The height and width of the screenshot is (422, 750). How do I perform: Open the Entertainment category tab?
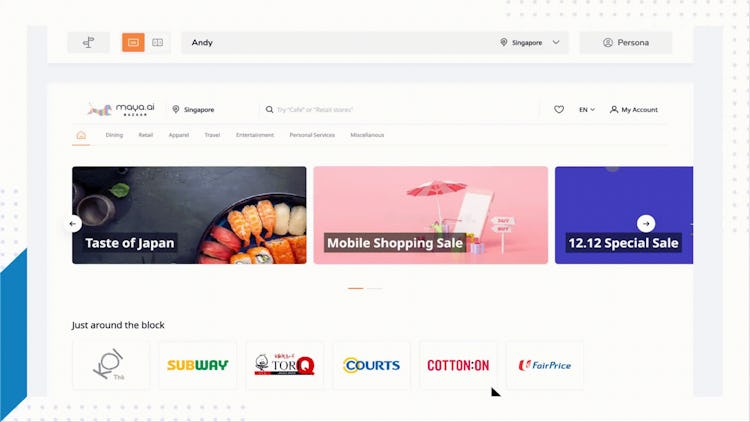coord(255,135)
